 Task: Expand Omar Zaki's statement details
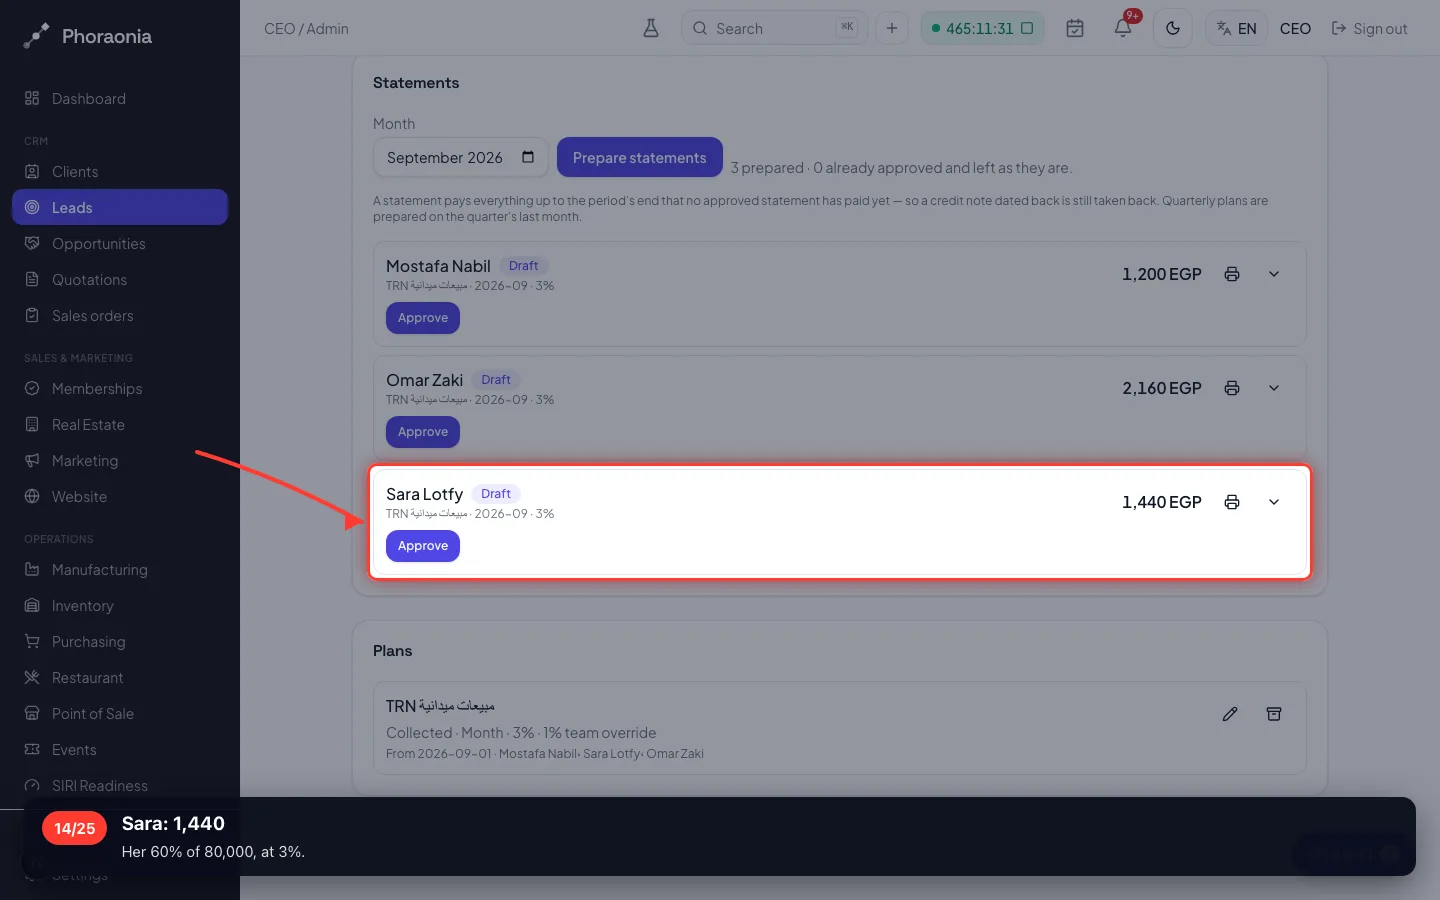coord(1274,388)
